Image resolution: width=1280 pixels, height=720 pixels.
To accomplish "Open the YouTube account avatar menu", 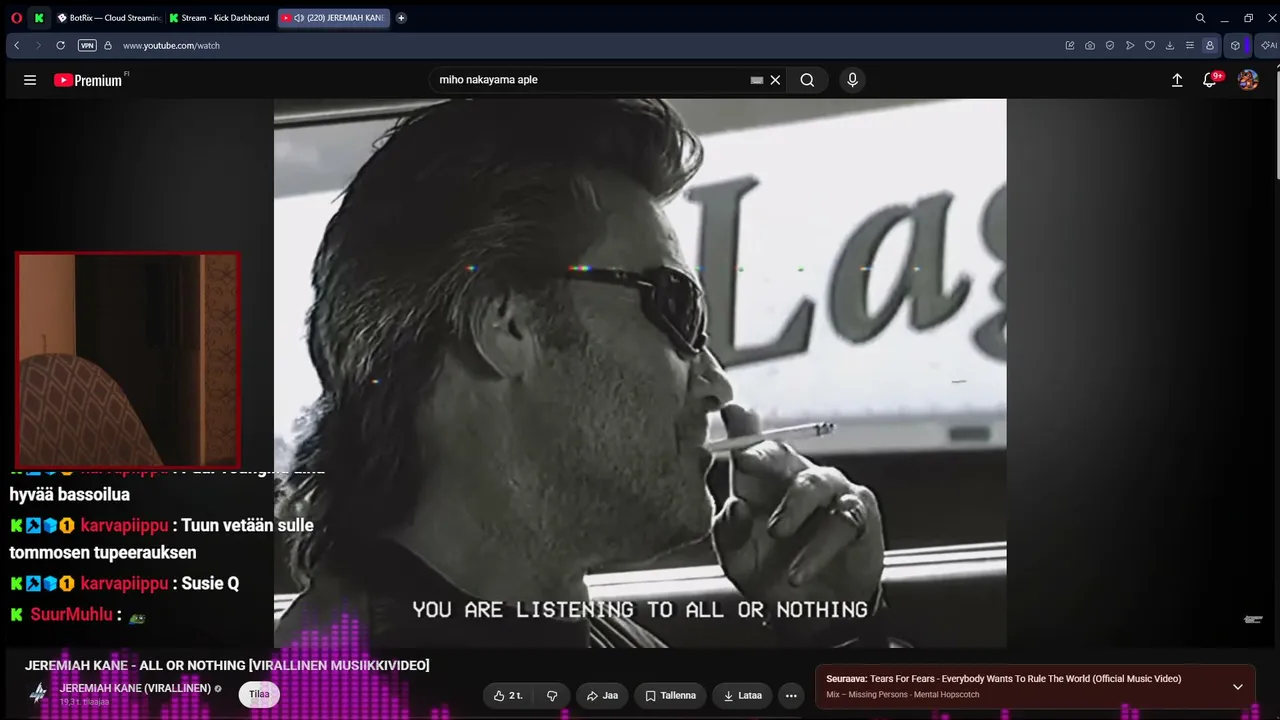I will (1248, 80).
